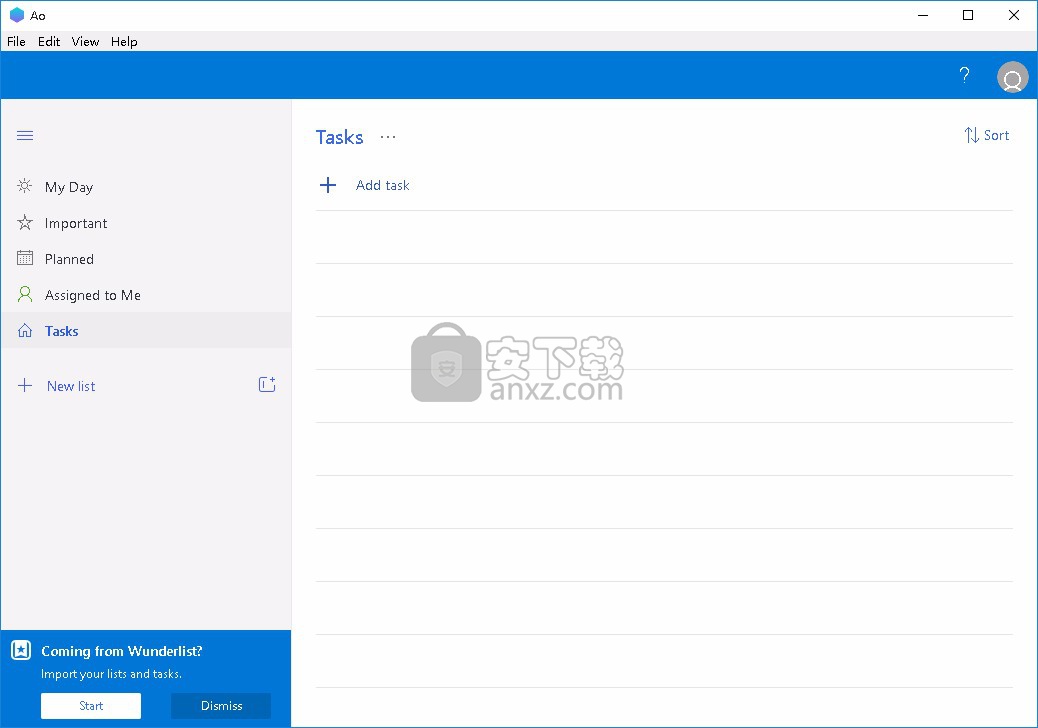Open the Help menu
Viewport: 1038px width, 728px height.
pos(124,42)
